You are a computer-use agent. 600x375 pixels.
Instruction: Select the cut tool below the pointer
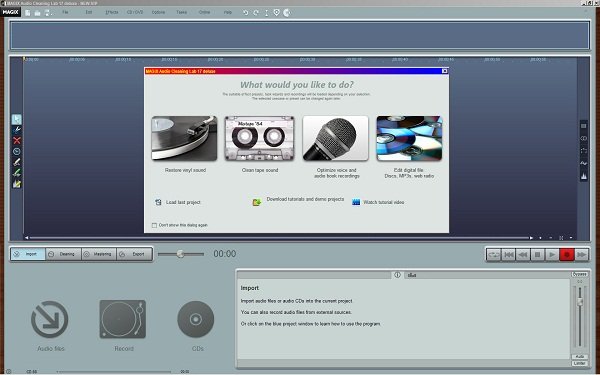click(x=16, y=130)
